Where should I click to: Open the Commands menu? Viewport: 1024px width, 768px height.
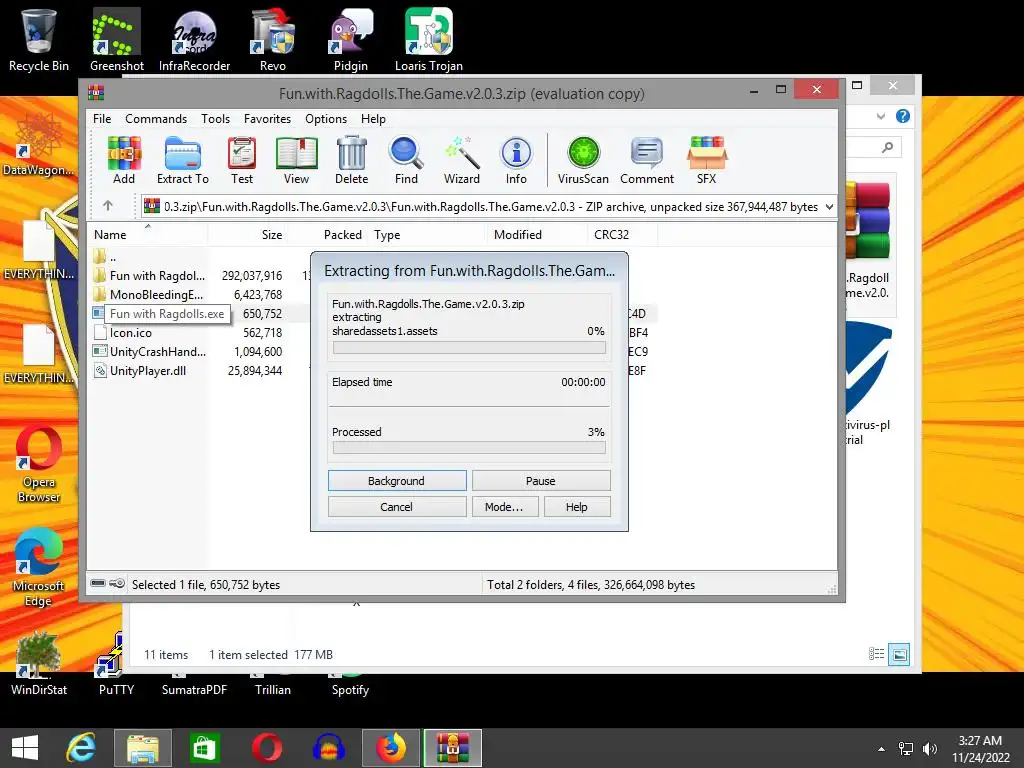pos(156,119)
